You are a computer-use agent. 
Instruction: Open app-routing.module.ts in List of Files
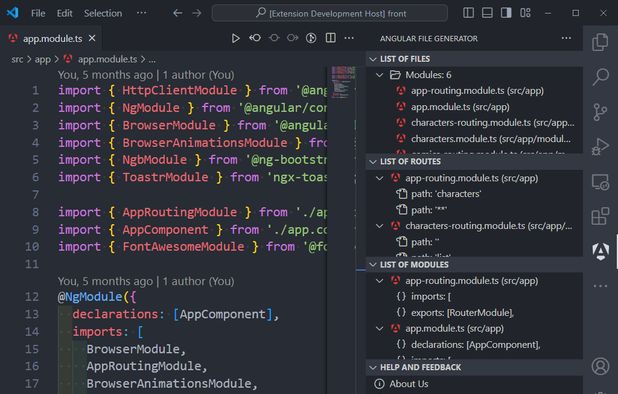coord(477,91)
